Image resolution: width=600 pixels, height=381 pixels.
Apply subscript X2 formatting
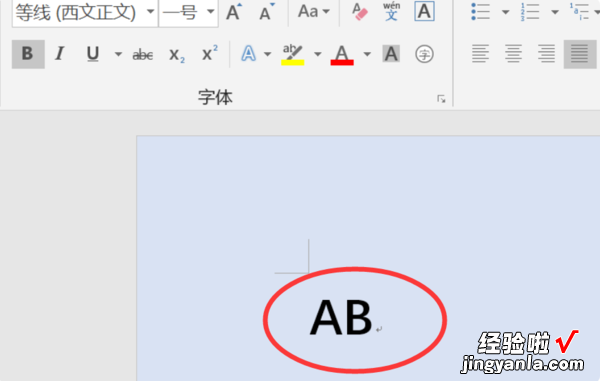click(177, 55)
